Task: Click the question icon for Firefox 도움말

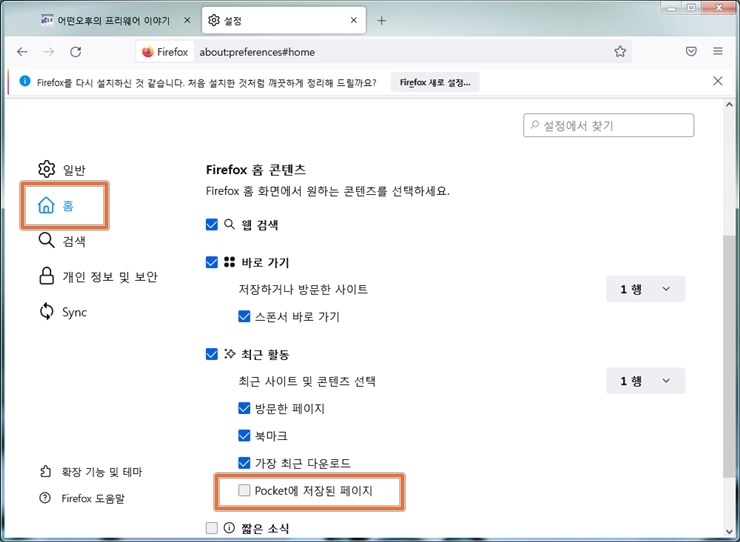Action: (x=45, y=498)
